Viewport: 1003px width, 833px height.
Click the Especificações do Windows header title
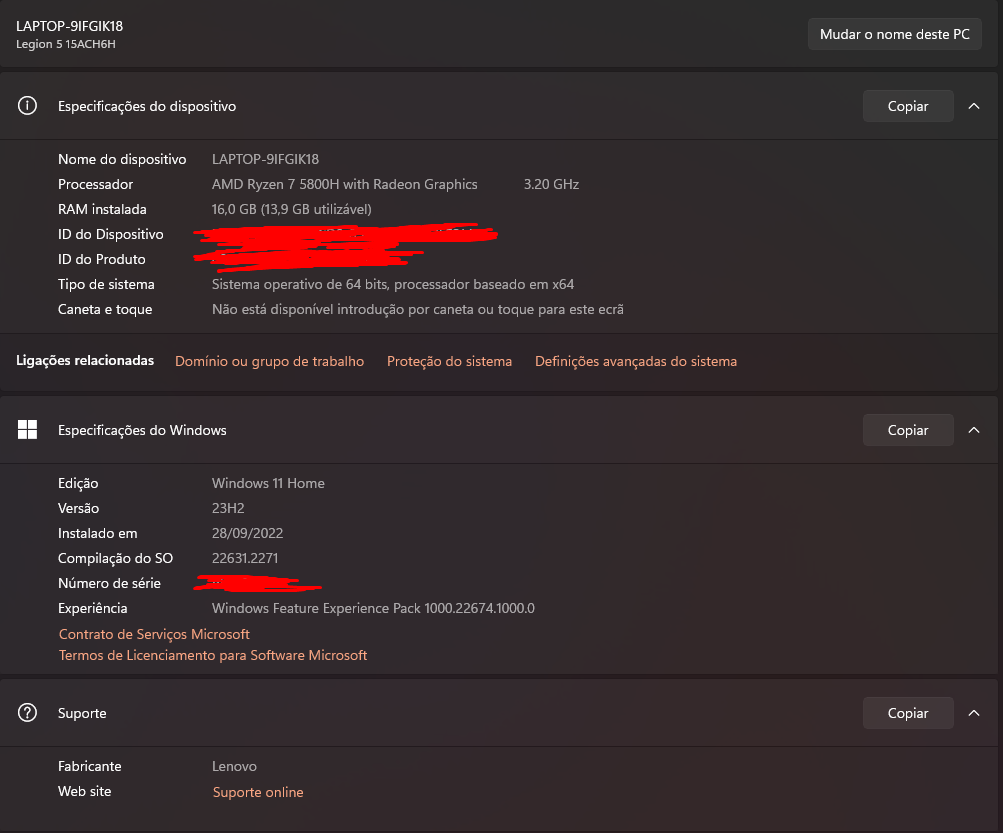point(142,430)
